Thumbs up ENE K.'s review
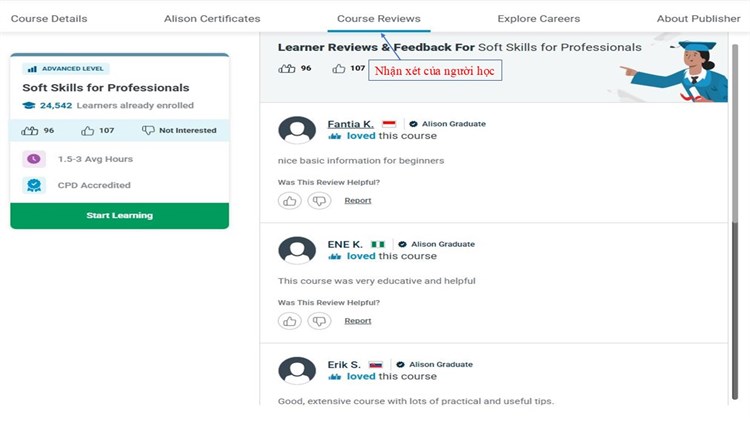Viewport: 750px width, 422px height. tap(290, 321)
